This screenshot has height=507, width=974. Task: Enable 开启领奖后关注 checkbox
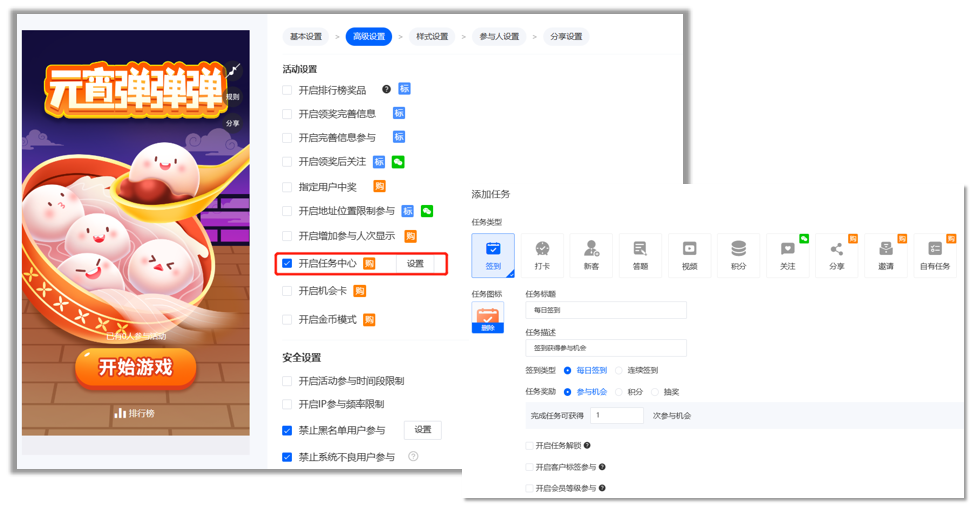(287, 162)
